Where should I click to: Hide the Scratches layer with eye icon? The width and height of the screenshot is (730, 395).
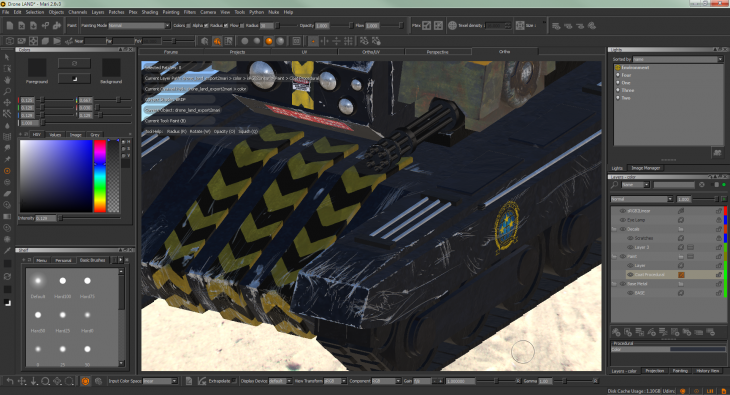630,238
